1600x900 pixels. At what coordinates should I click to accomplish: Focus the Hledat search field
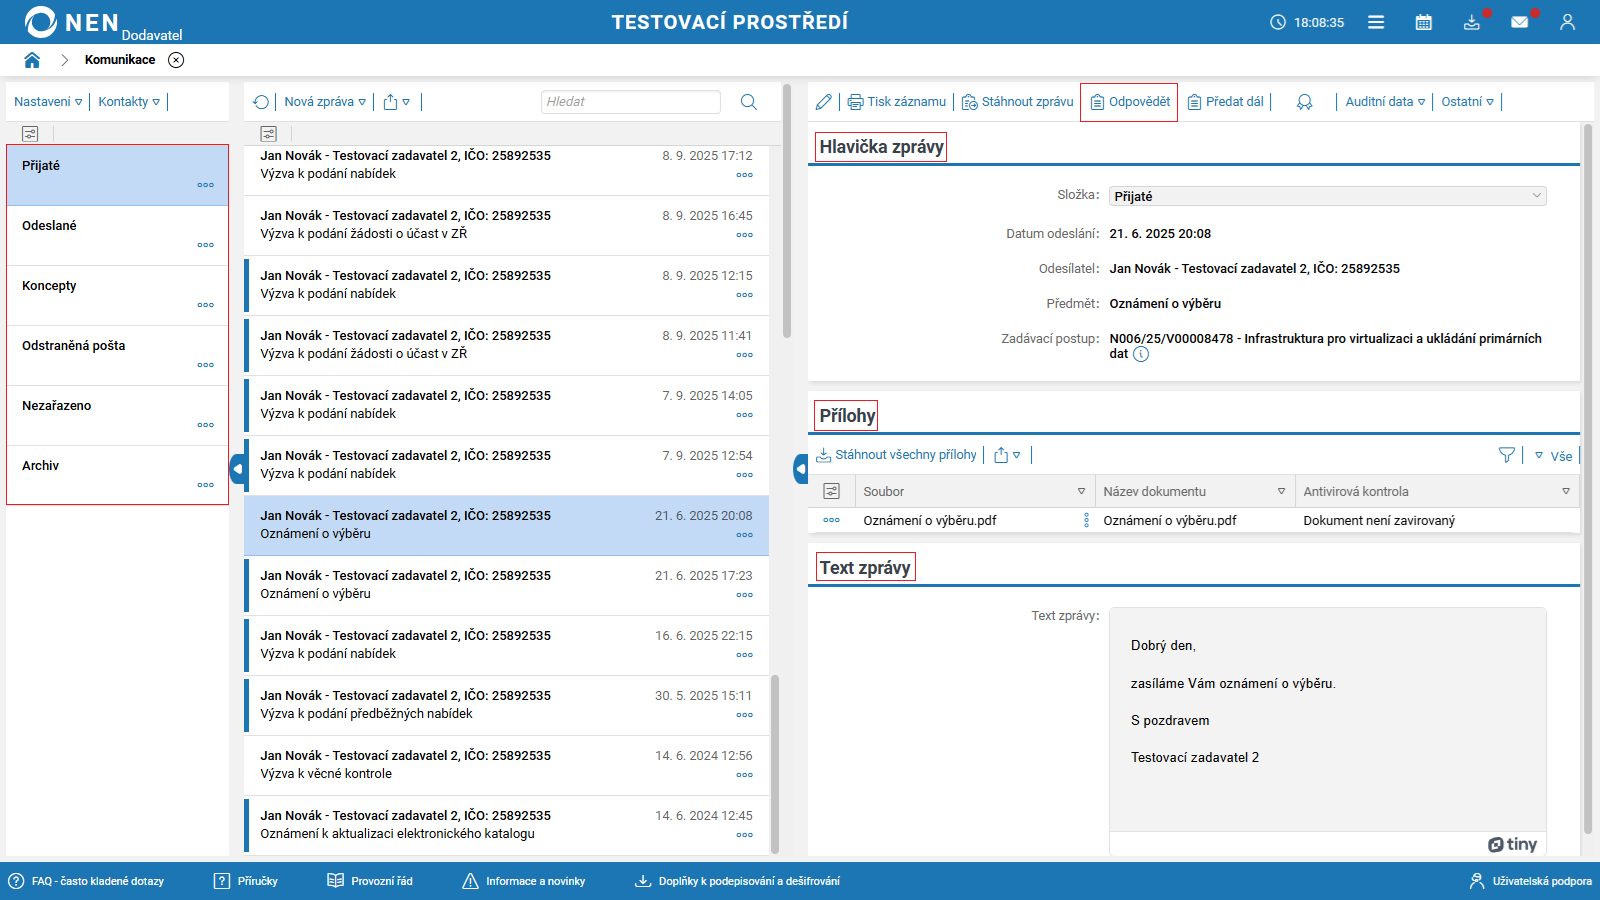pos(631,102)
